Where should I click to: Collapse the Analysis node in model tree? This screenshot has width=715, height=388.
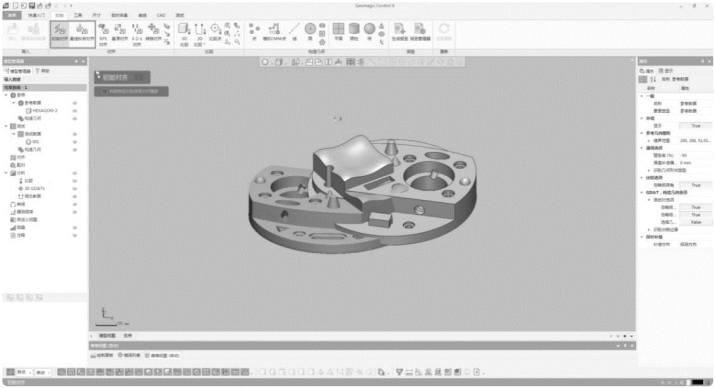[6, 173]
